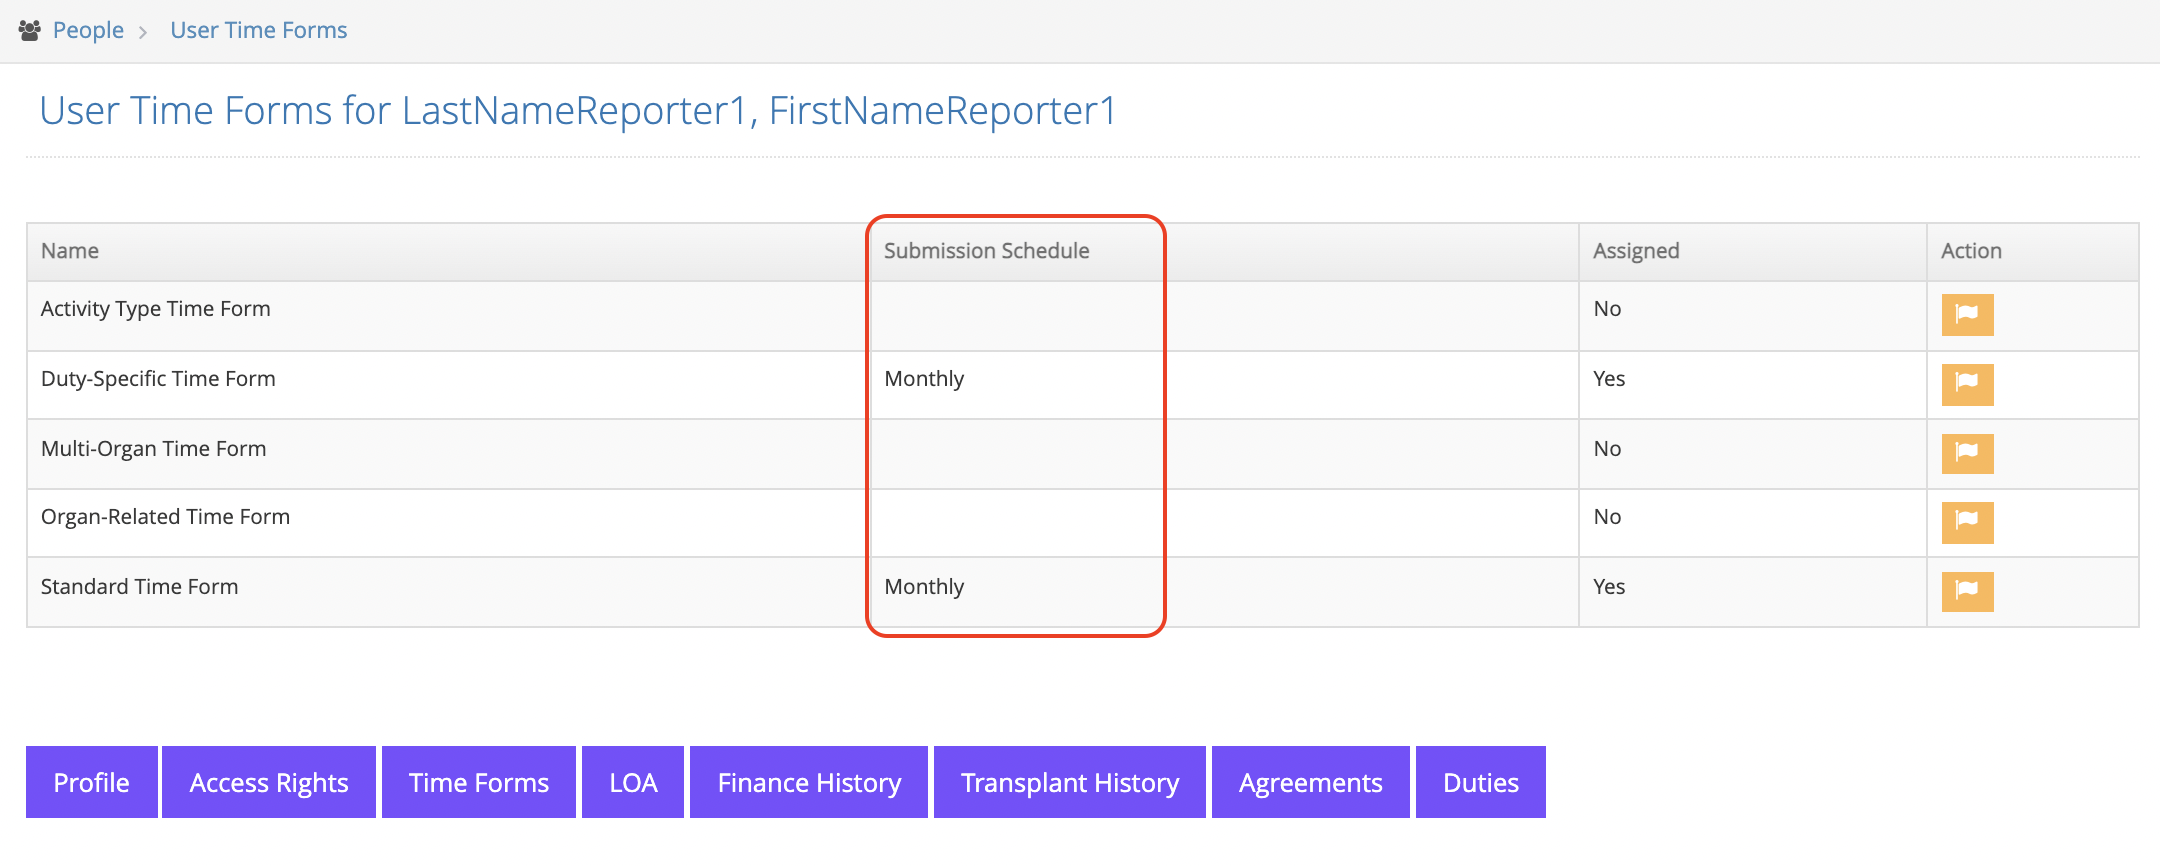Click No in Activity Type Time Form row

(1607, 309)
